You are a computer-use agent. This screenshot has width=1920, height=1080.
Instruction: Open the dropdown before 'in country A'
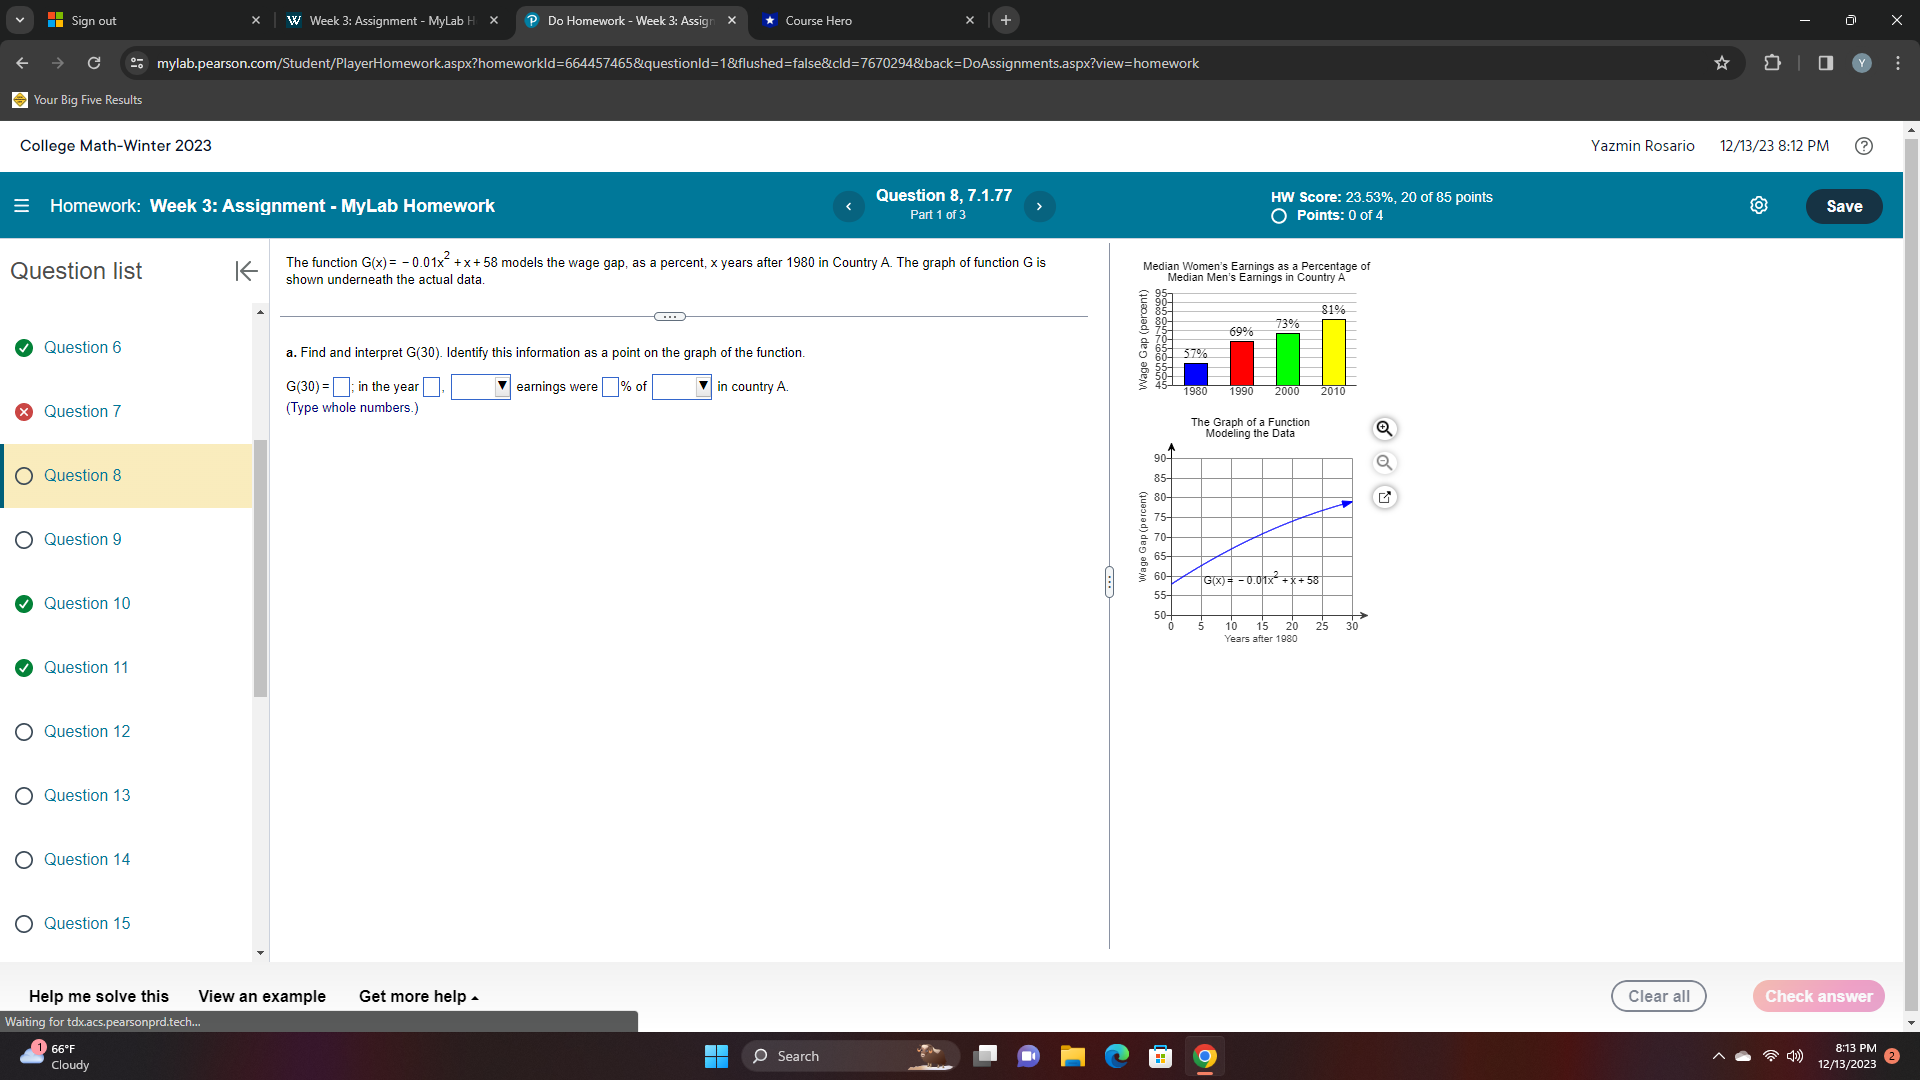coord(682,387)
